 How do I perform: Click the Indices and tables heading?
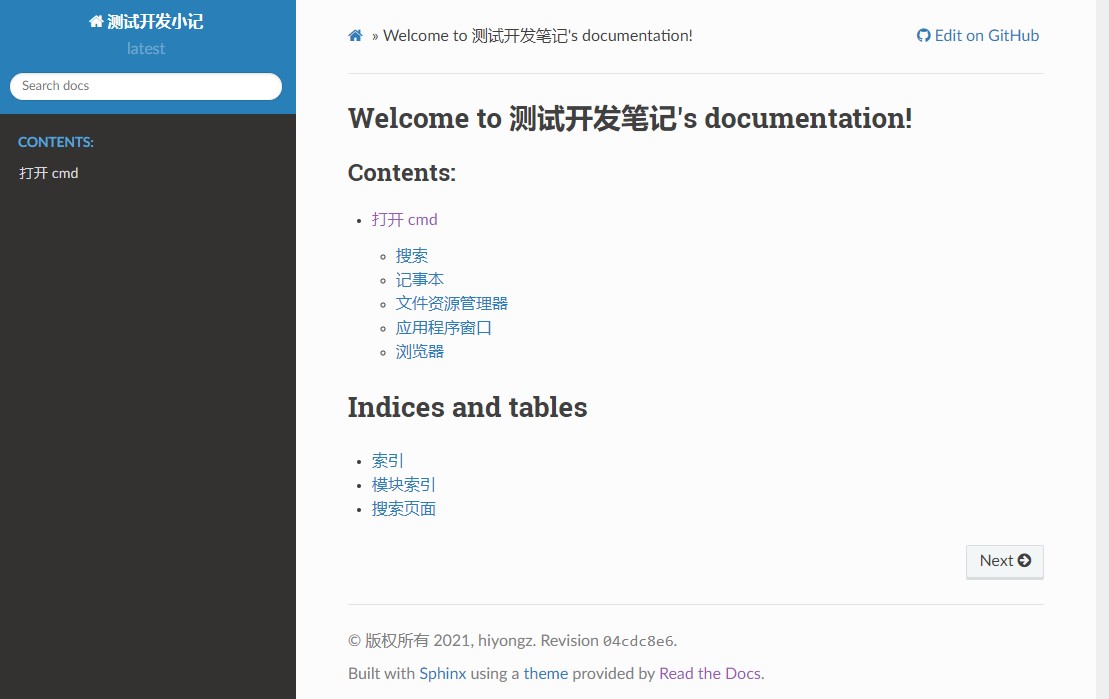468,408
